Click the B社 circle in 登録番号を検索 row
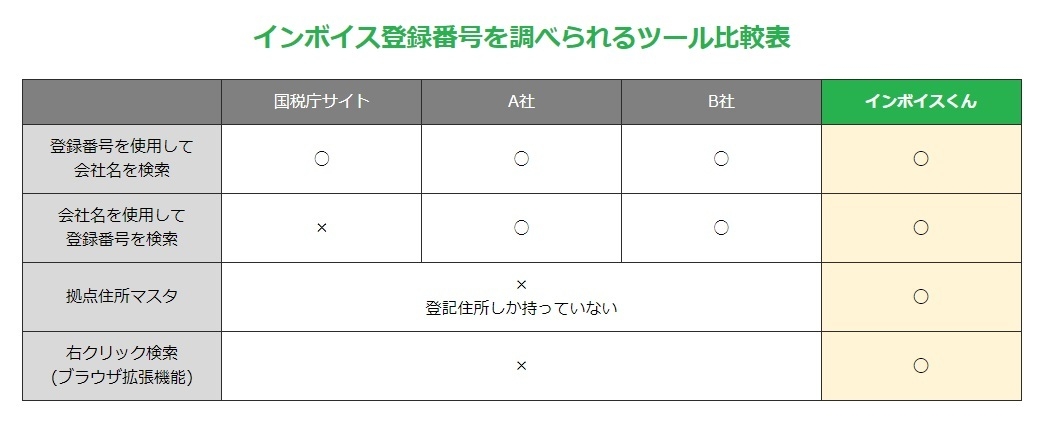This screenshot has width=1053, height=433. point(721,228)
